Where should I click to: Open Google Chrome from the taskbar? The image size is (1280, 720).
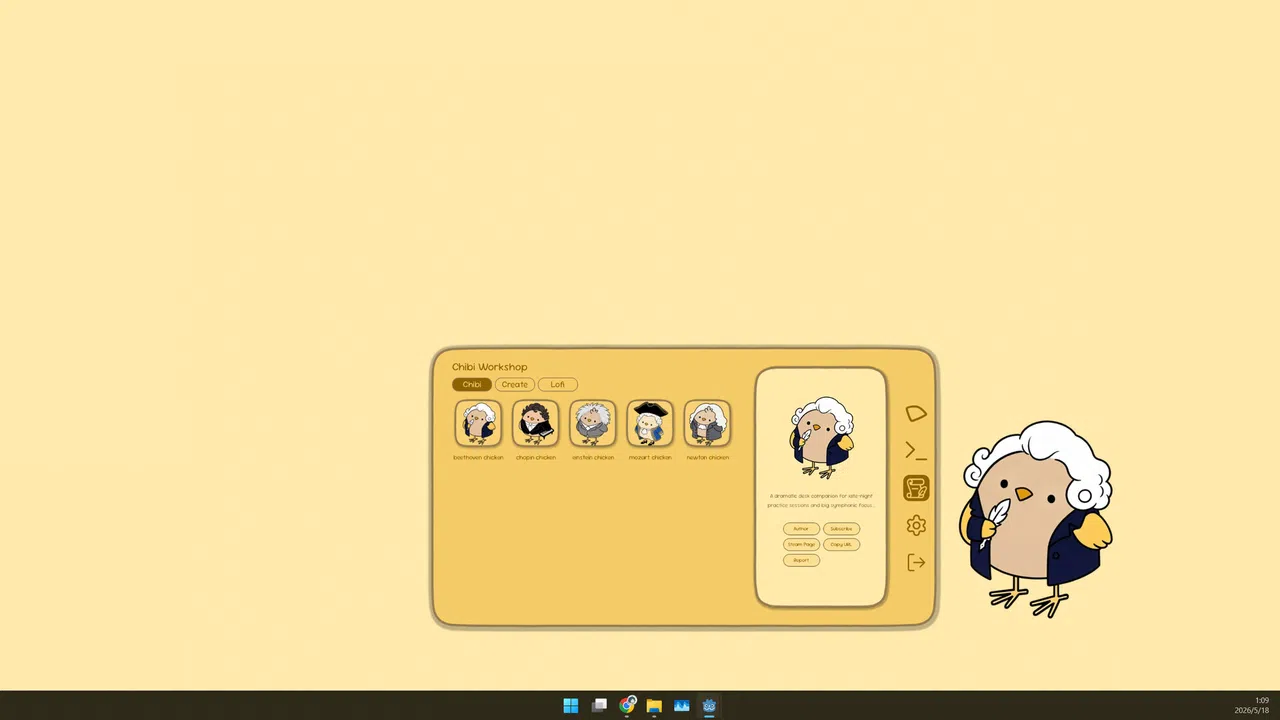(627, 706)
